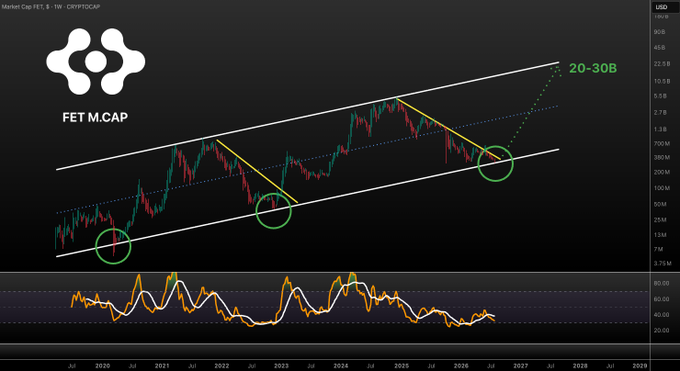Click the 'Market Cap FET, $ · 1W · CRYPTOCAP' title
Viewport: 680px width, 371px height.
50,7
